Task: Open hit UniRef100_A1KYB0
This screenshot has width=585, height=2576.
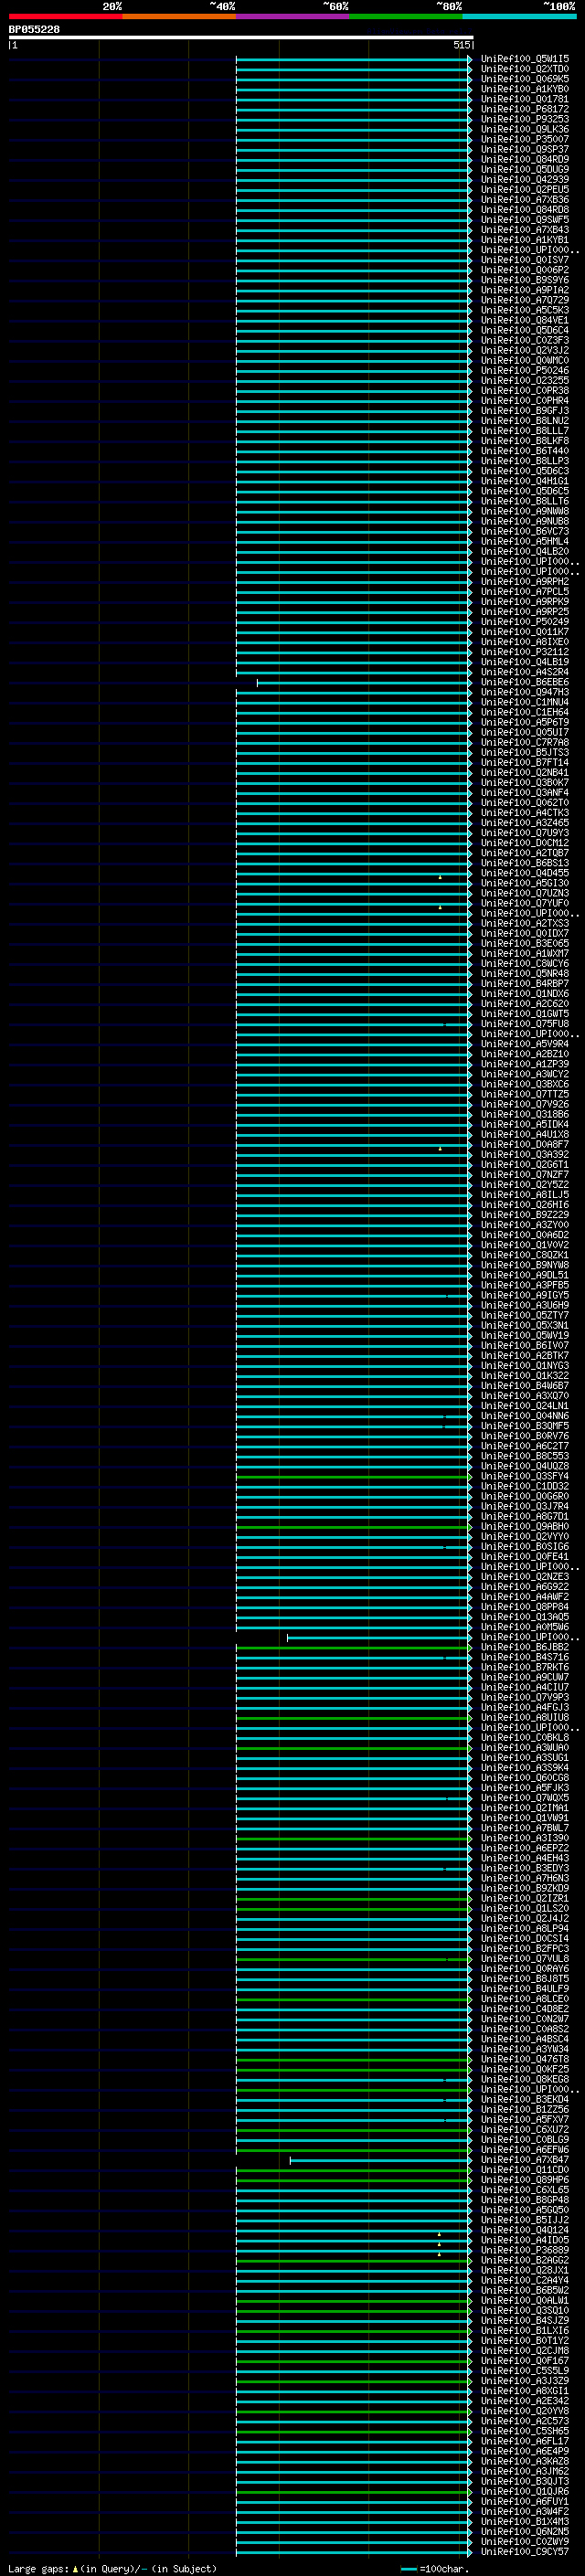Action: 525,89
